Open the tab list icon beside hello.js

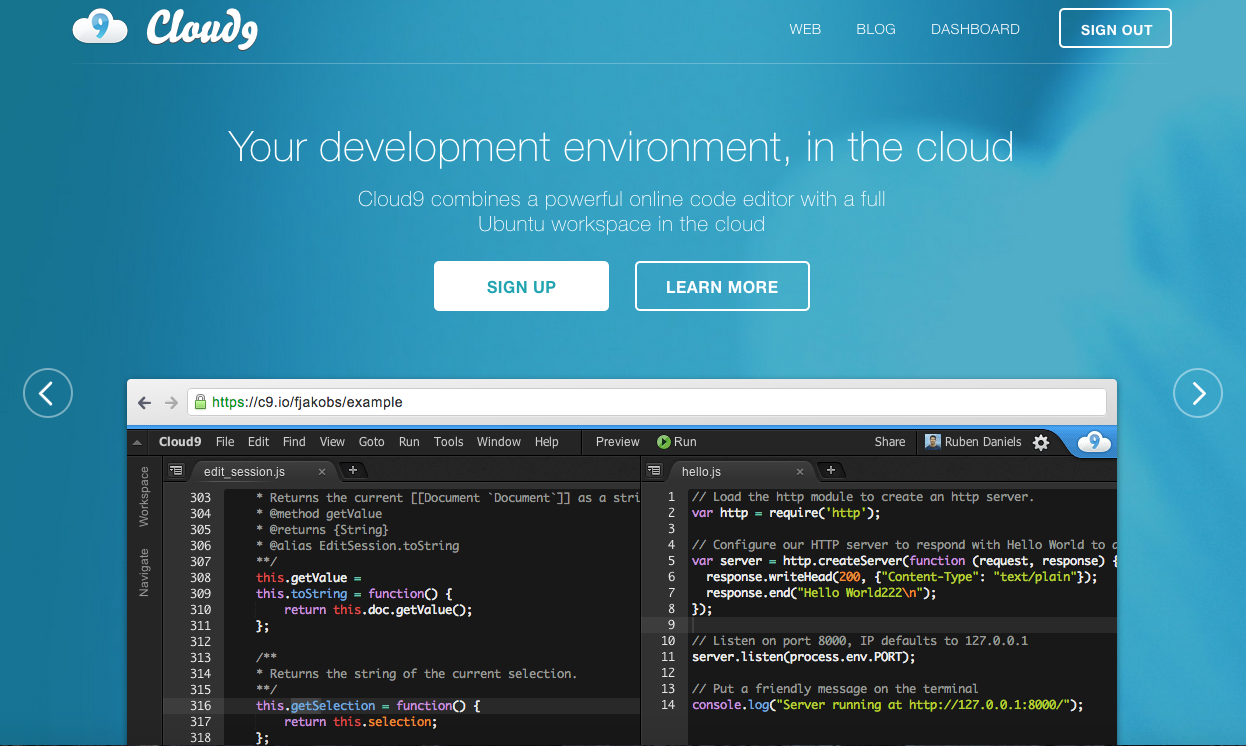coord(655,470)
